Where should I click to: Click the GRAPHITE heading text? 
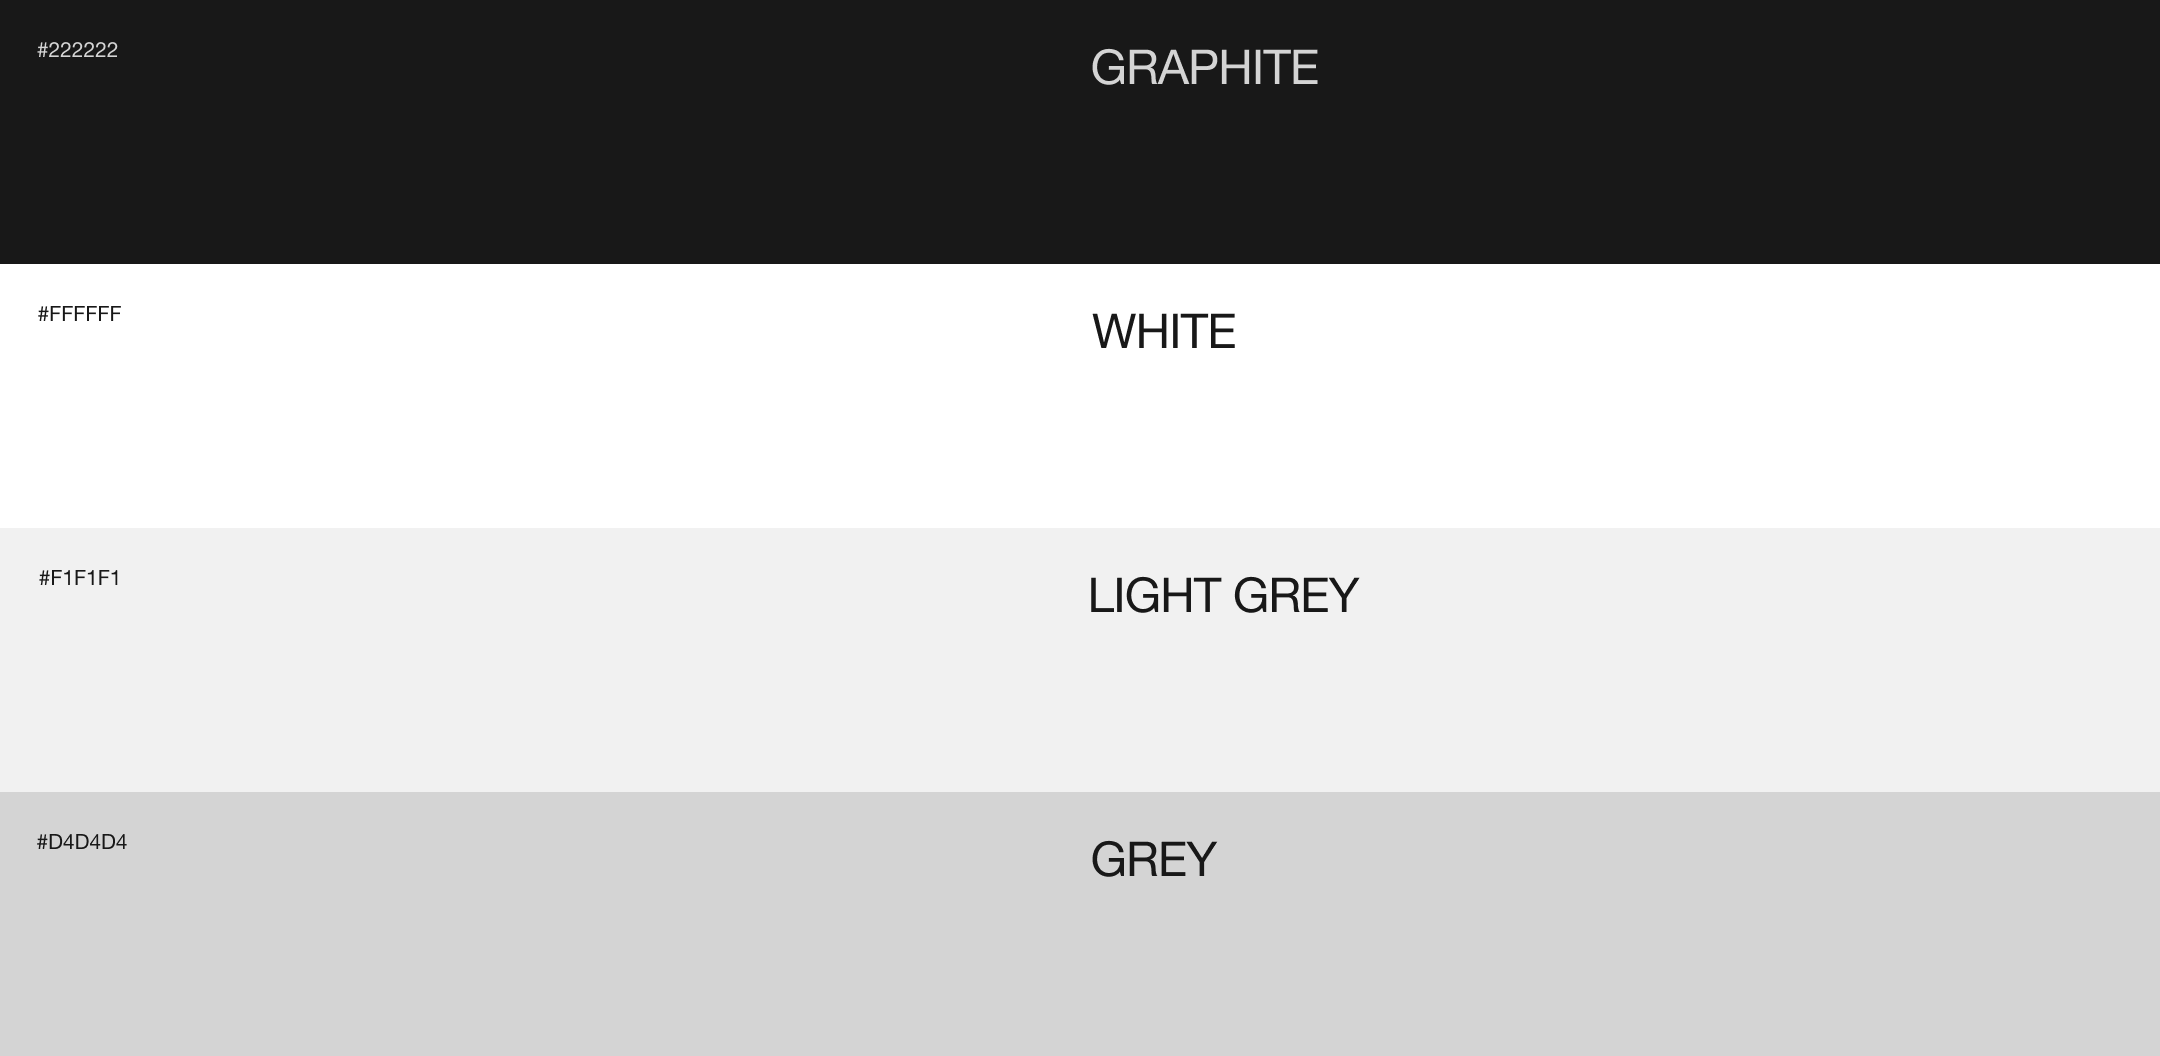click(x=1204, y=68)
